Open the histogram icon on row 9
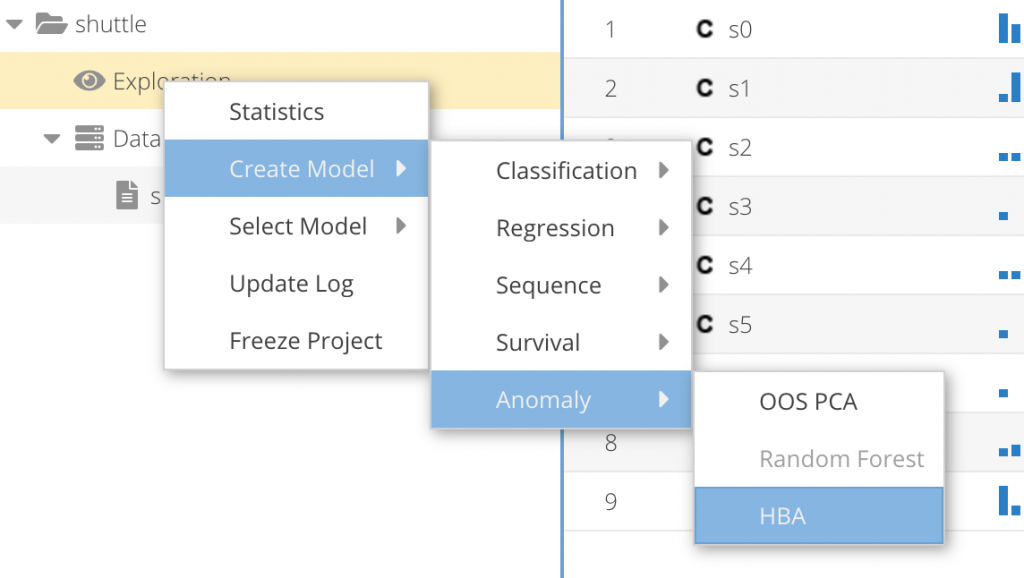The height and width of the screenshot is (578, 1024). pyautogui.click(x=1008, y=498)
